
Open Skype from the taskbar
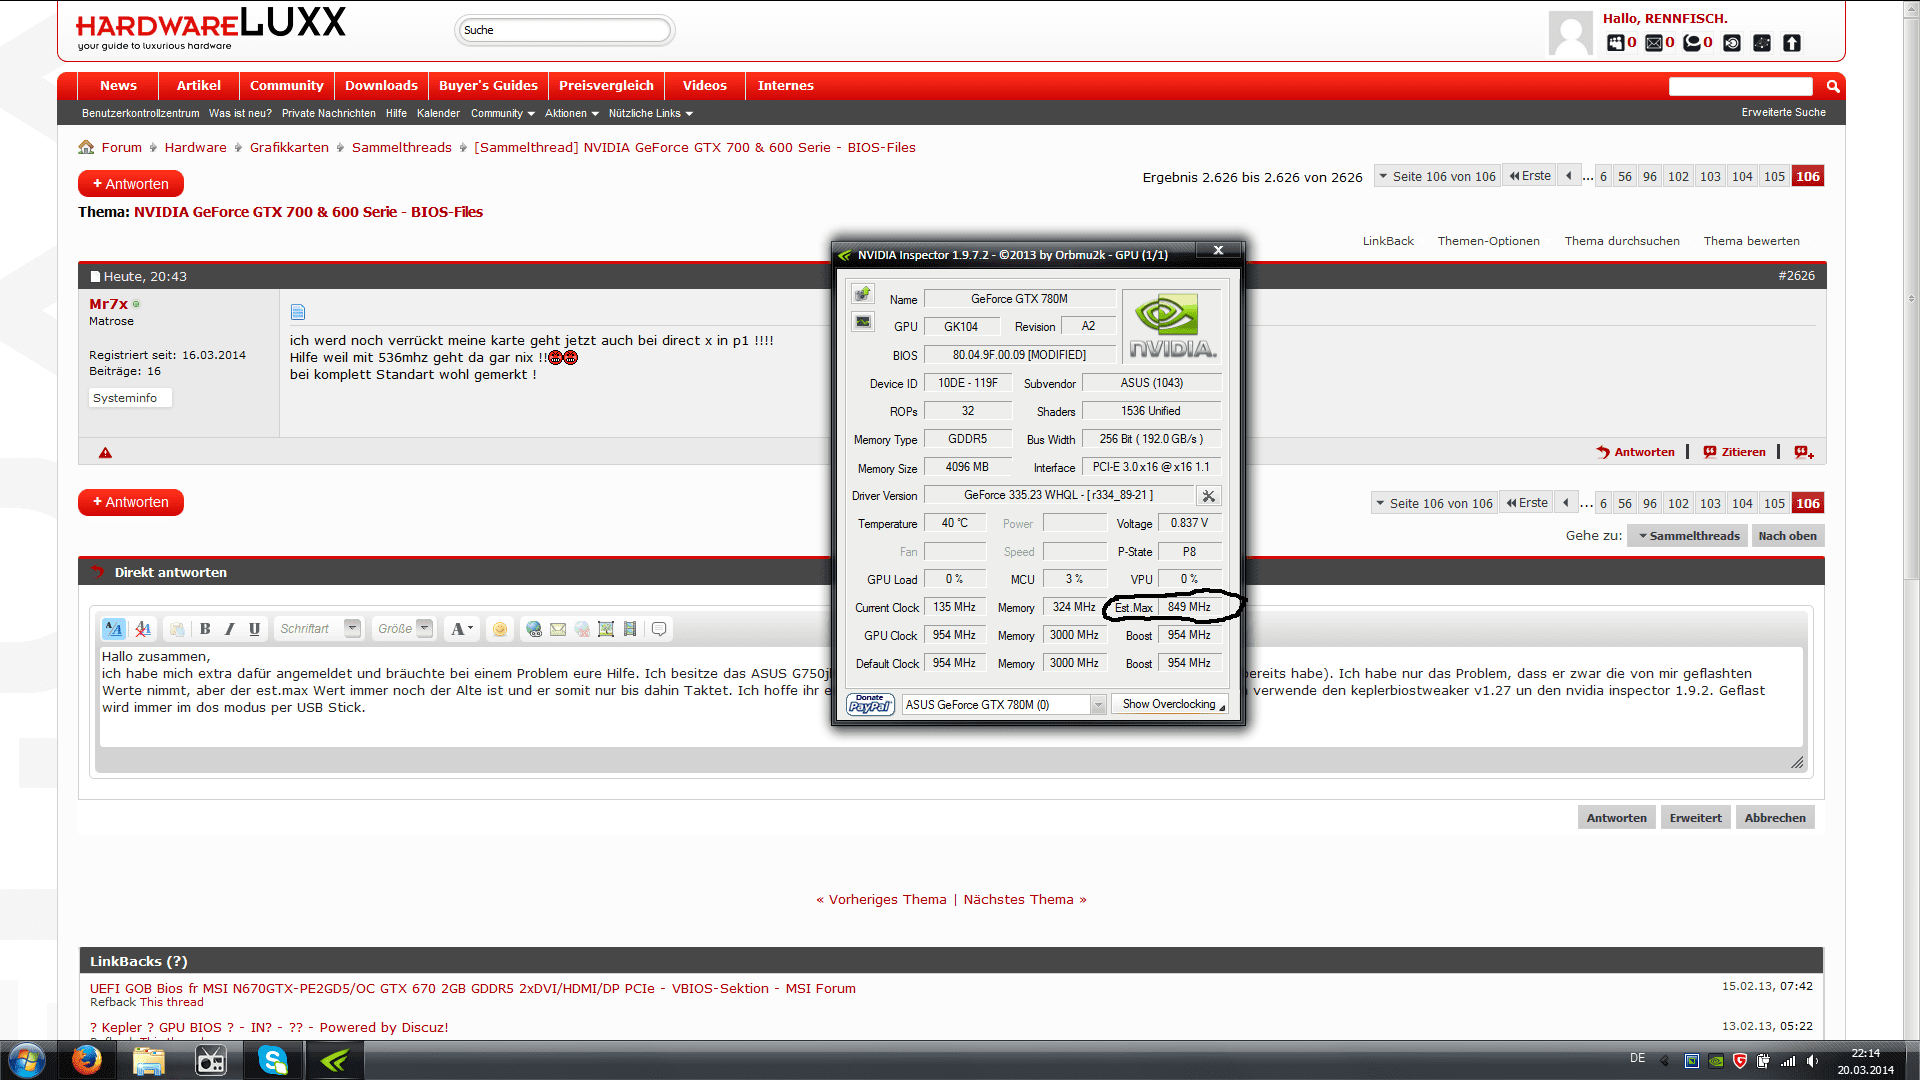click(x=272, y=1060)
